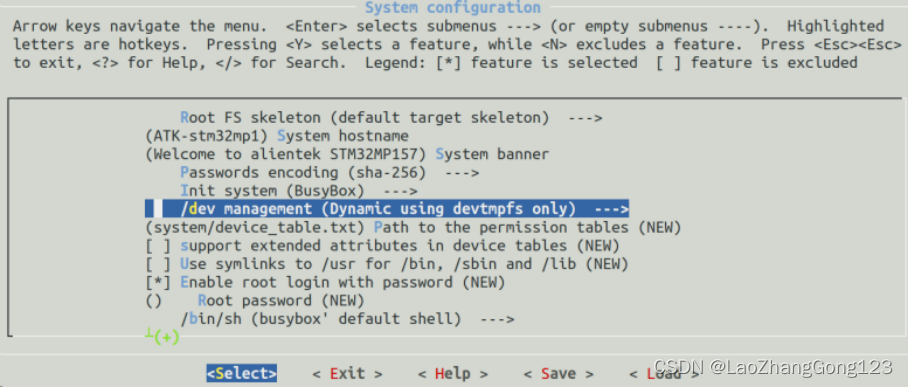Open the Init system (BusyBox) submenu

coord(299,191)
